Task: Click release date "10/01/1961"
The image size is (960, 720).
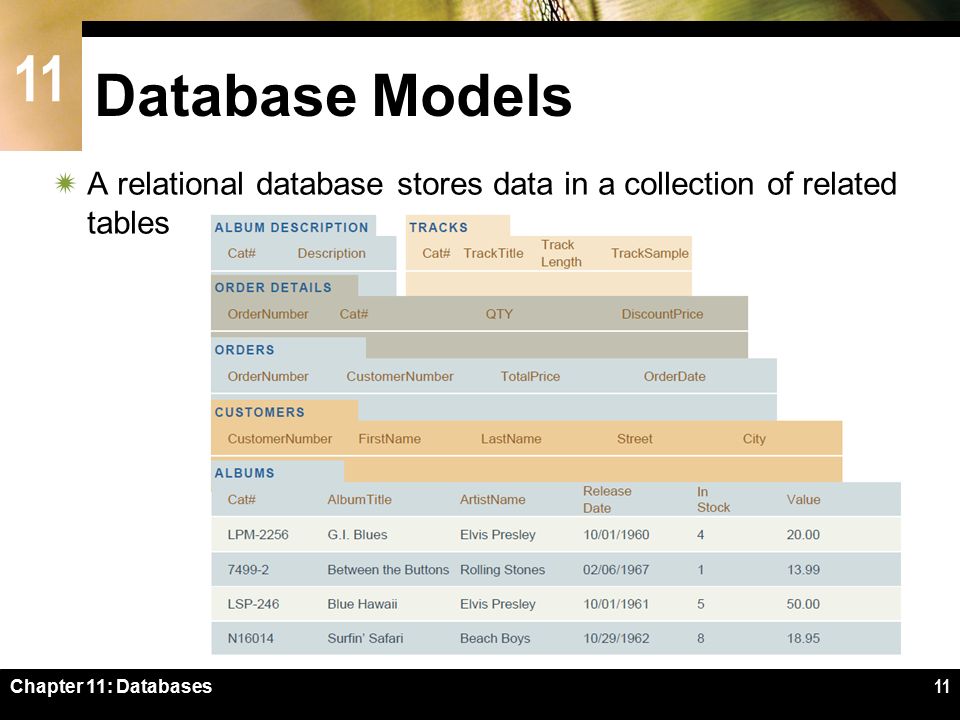Action: [x=616, y=604]
